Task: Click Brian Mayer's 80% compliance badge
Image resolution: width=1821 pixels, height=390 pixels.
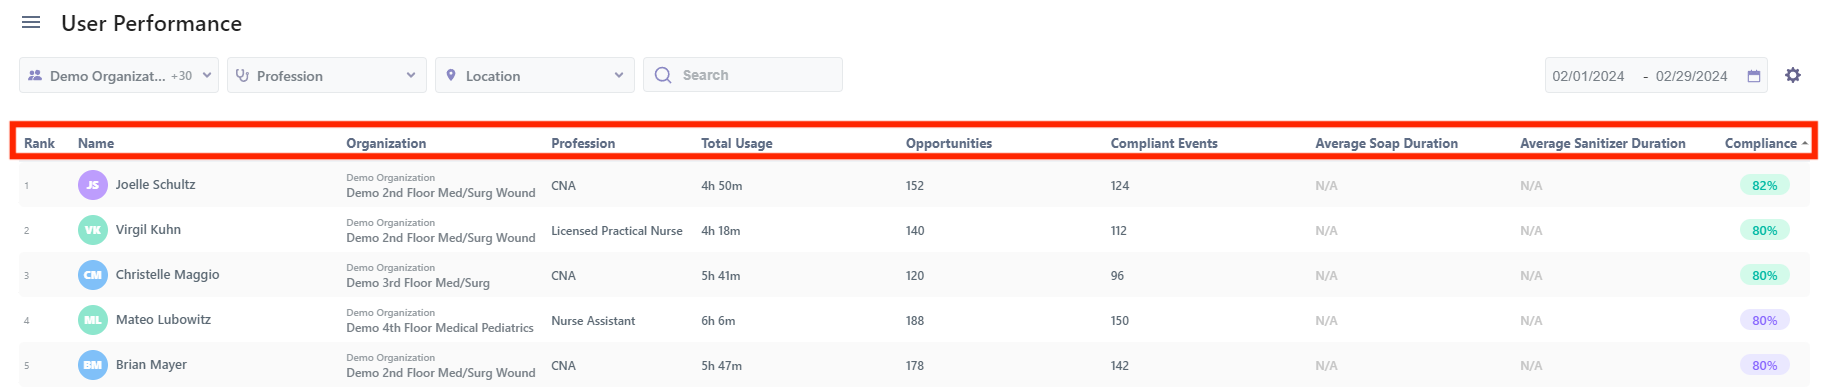Action: point(1765,365)
